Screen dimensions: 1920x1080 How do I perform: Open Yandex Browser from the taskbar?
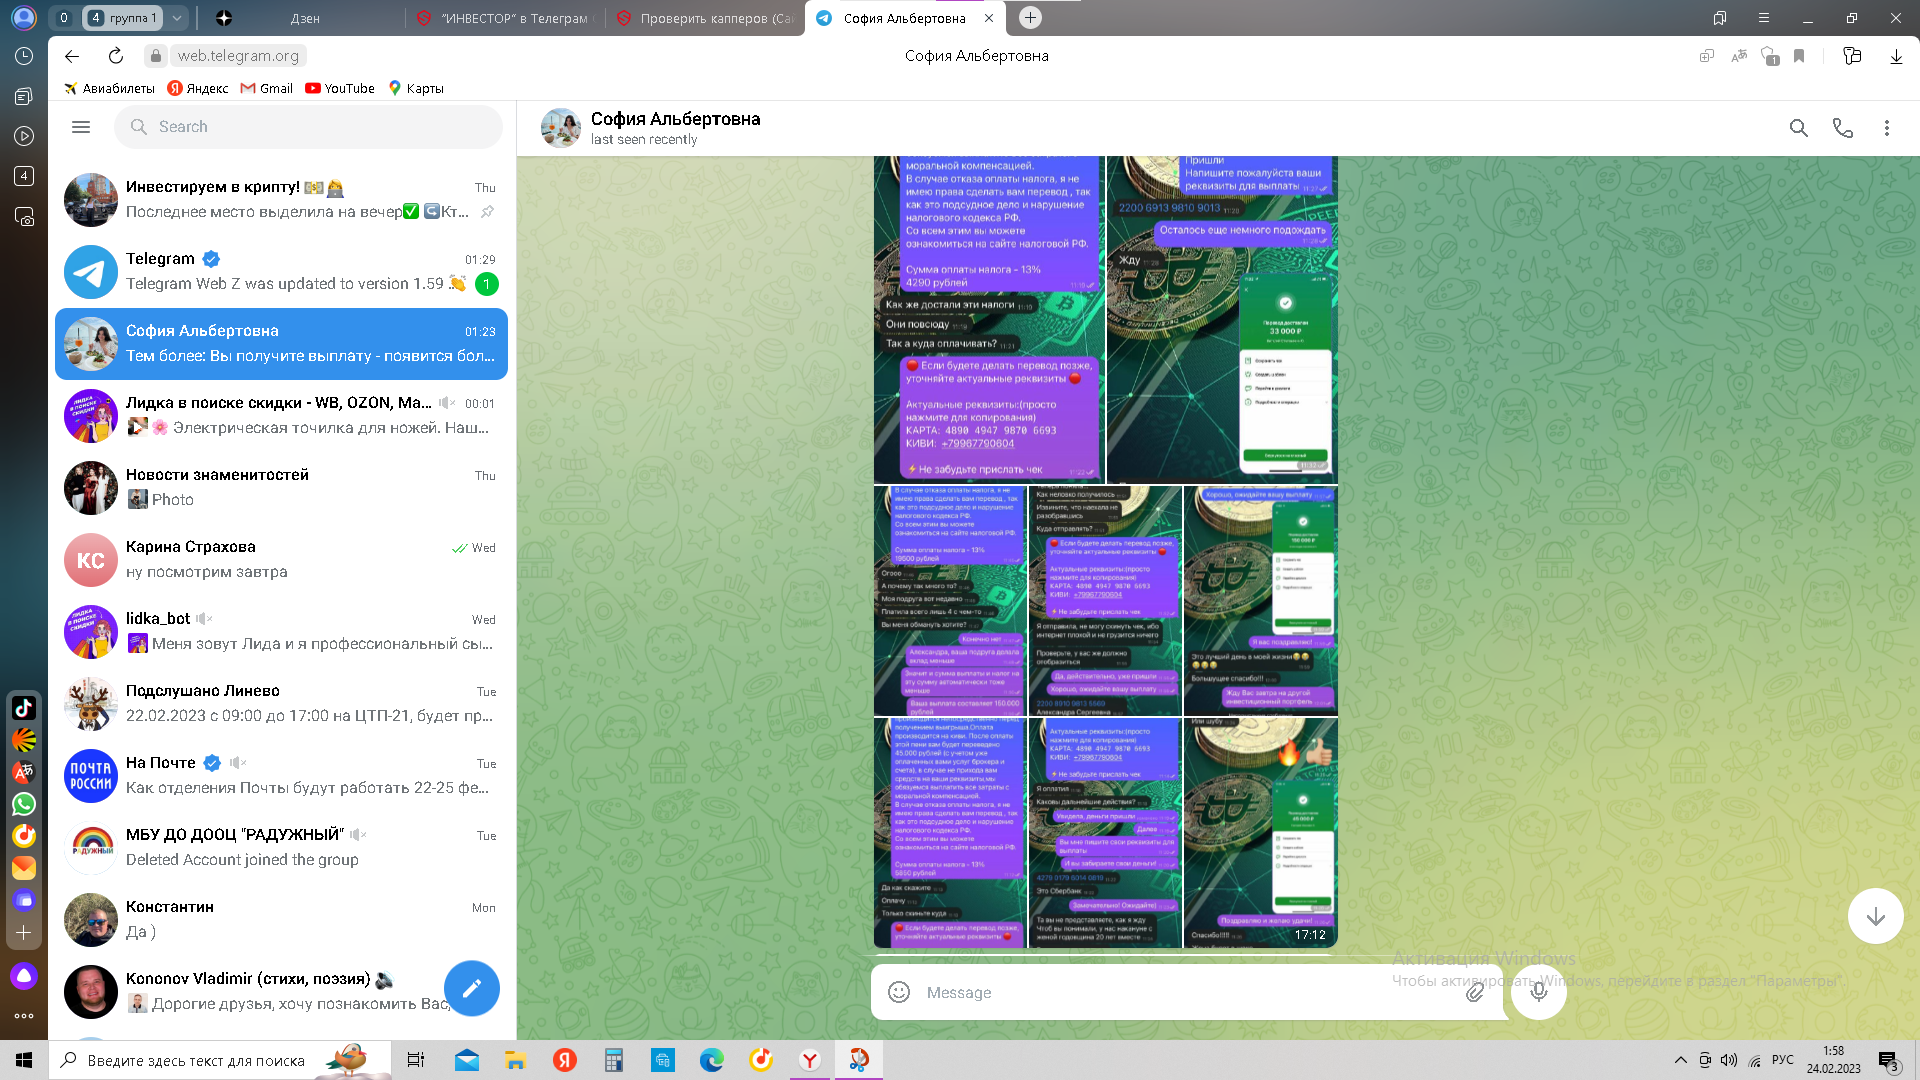coord(809,1060)
